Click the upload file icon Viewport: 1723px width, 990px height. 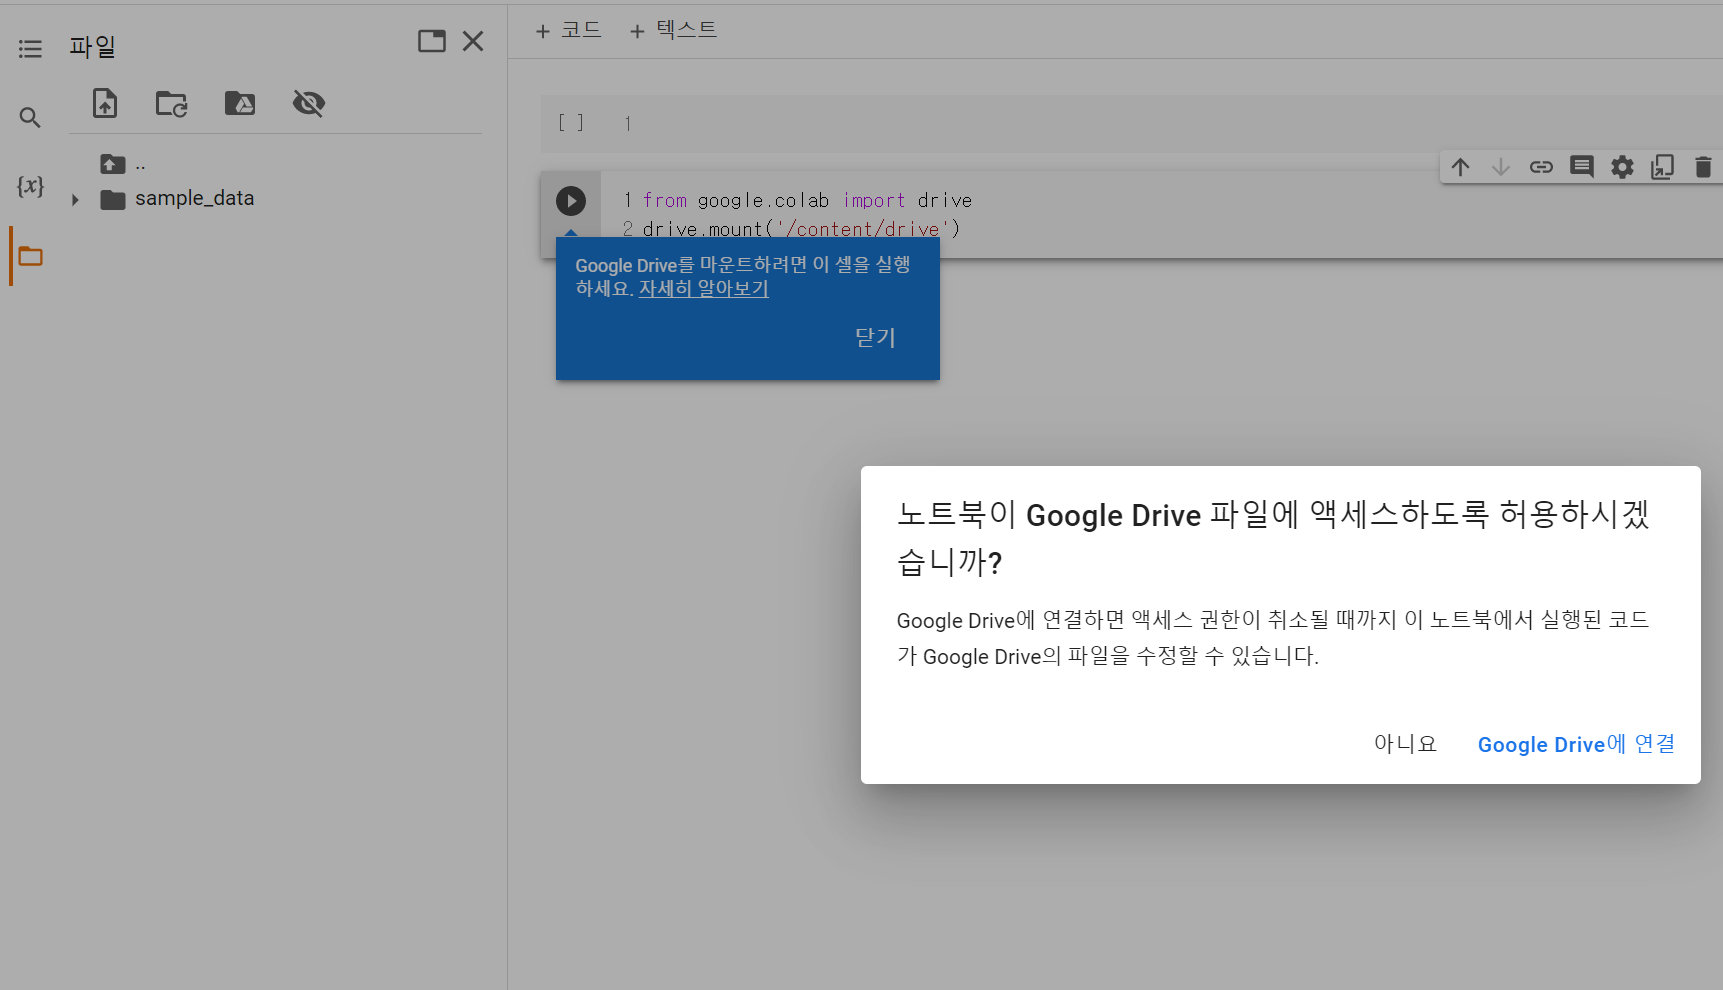pyautogui.click(x=105, y=103)
